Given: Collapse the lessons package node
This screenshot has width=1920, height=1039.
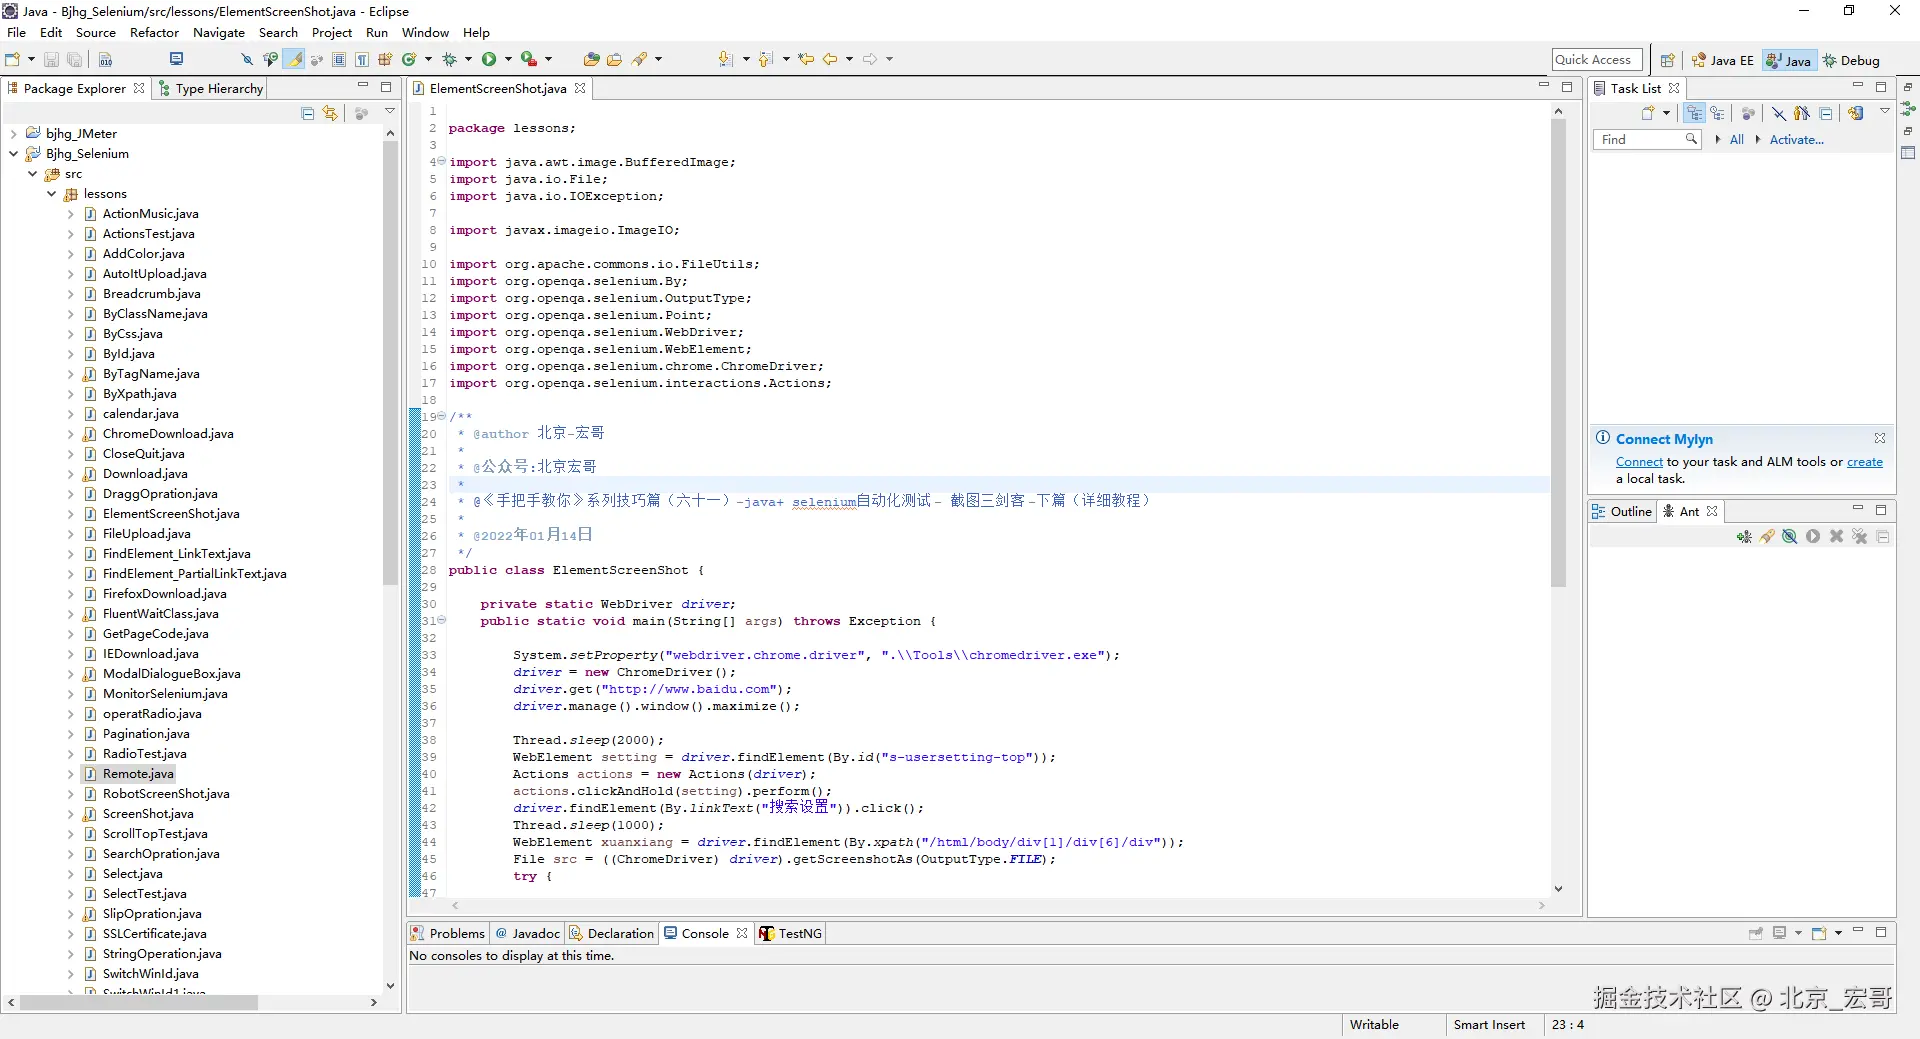Looking at the screenshot, I should [x=52, y=194].
